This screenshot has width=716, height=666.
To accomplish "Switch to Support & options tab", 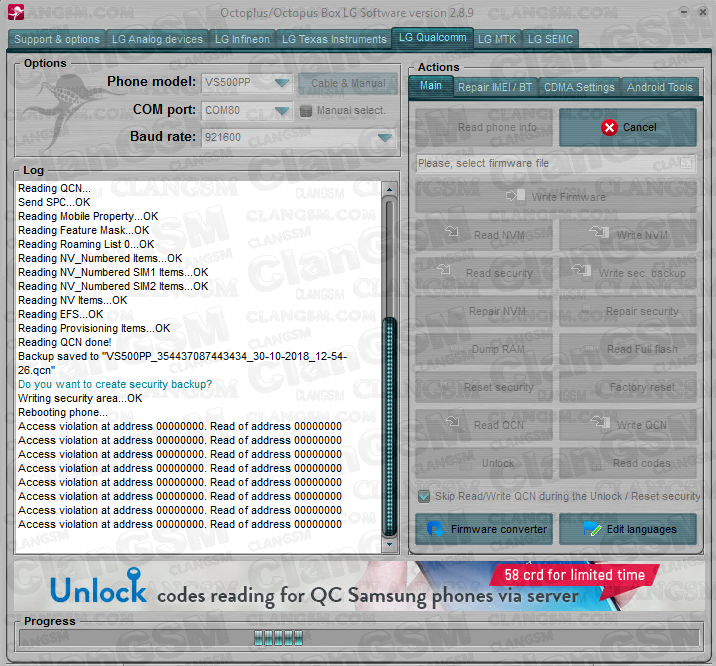I will [x=57, y=39].
